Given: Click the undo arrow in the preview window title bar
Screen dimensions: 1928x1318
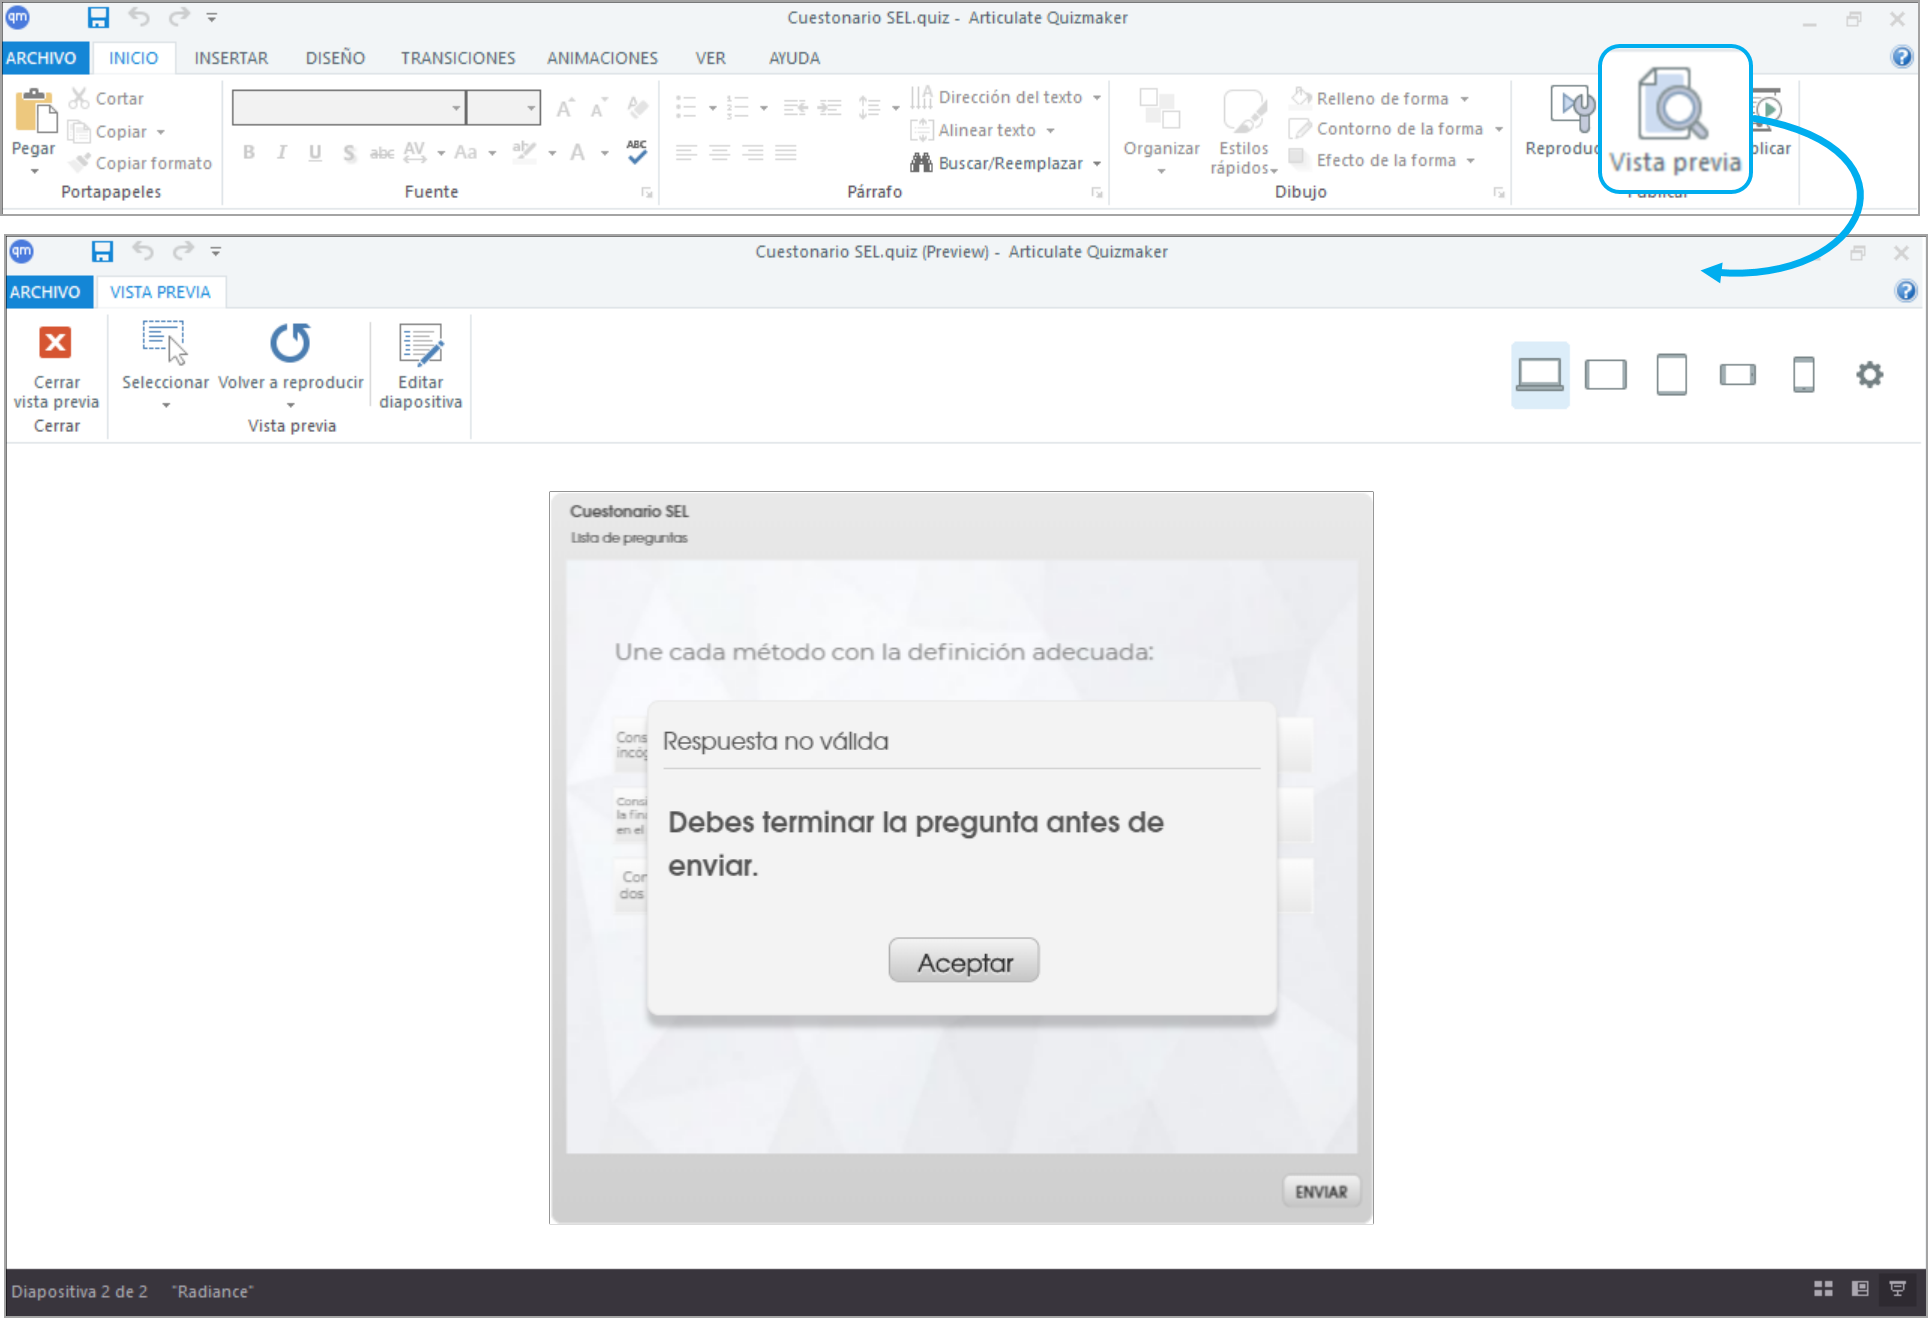Looking at the screenshot, I should [x=143, y=251].
